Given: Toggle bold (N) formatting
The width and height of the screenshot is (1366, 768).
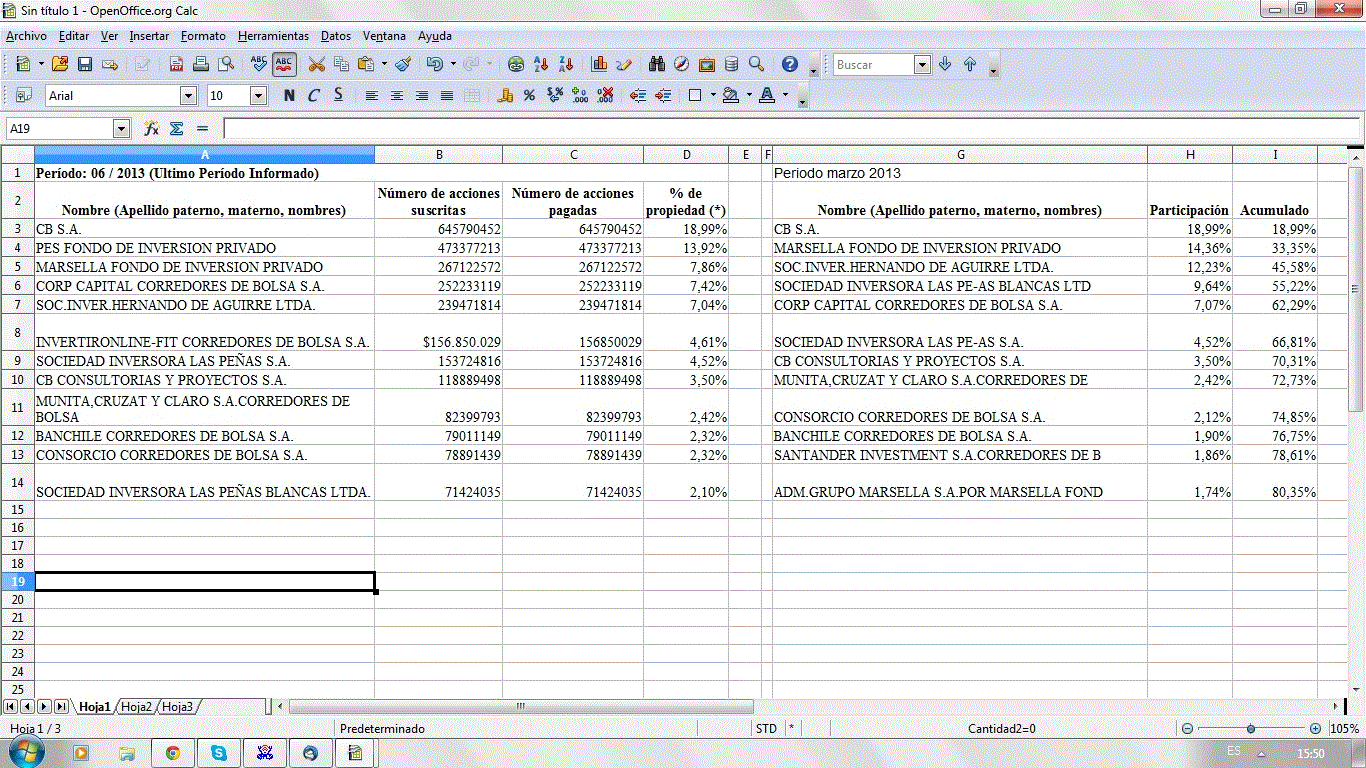Looking at the screenshot, I should coord(289,96).
